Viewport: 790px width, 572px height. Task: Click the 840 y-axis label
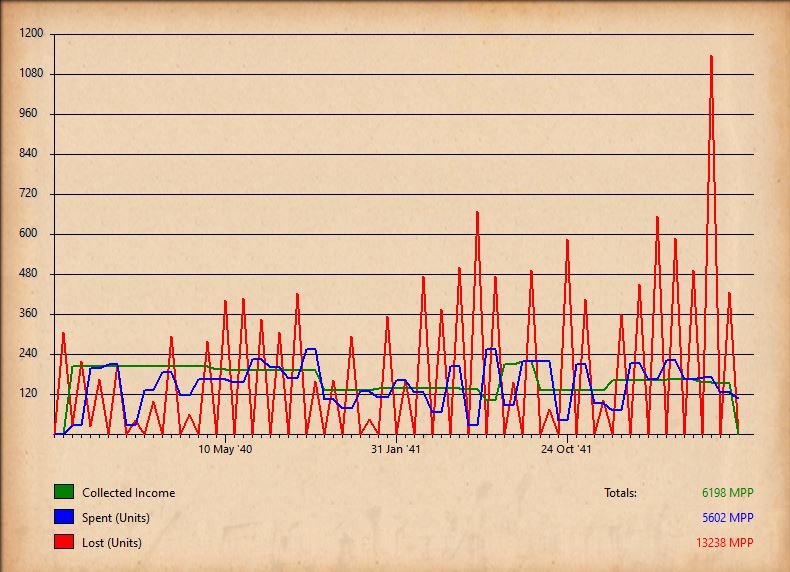click(29, 154)
